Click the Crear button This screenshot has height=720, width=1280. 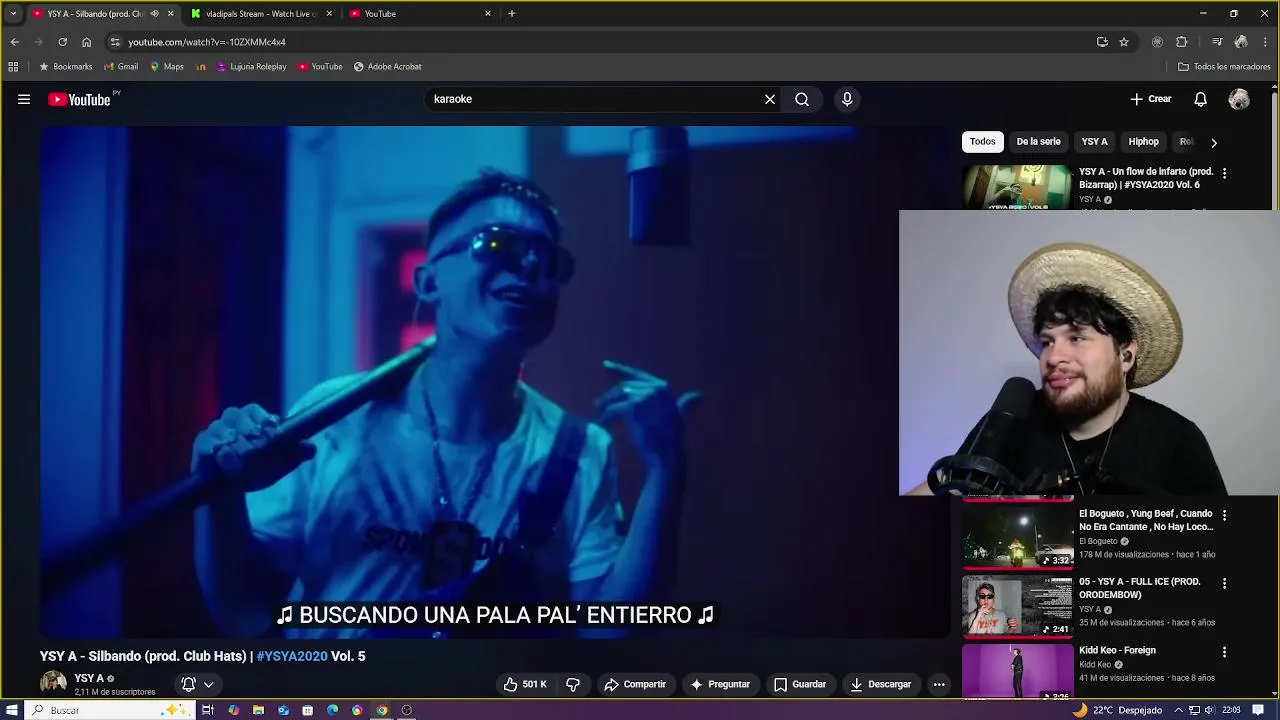pos(1151,99)
